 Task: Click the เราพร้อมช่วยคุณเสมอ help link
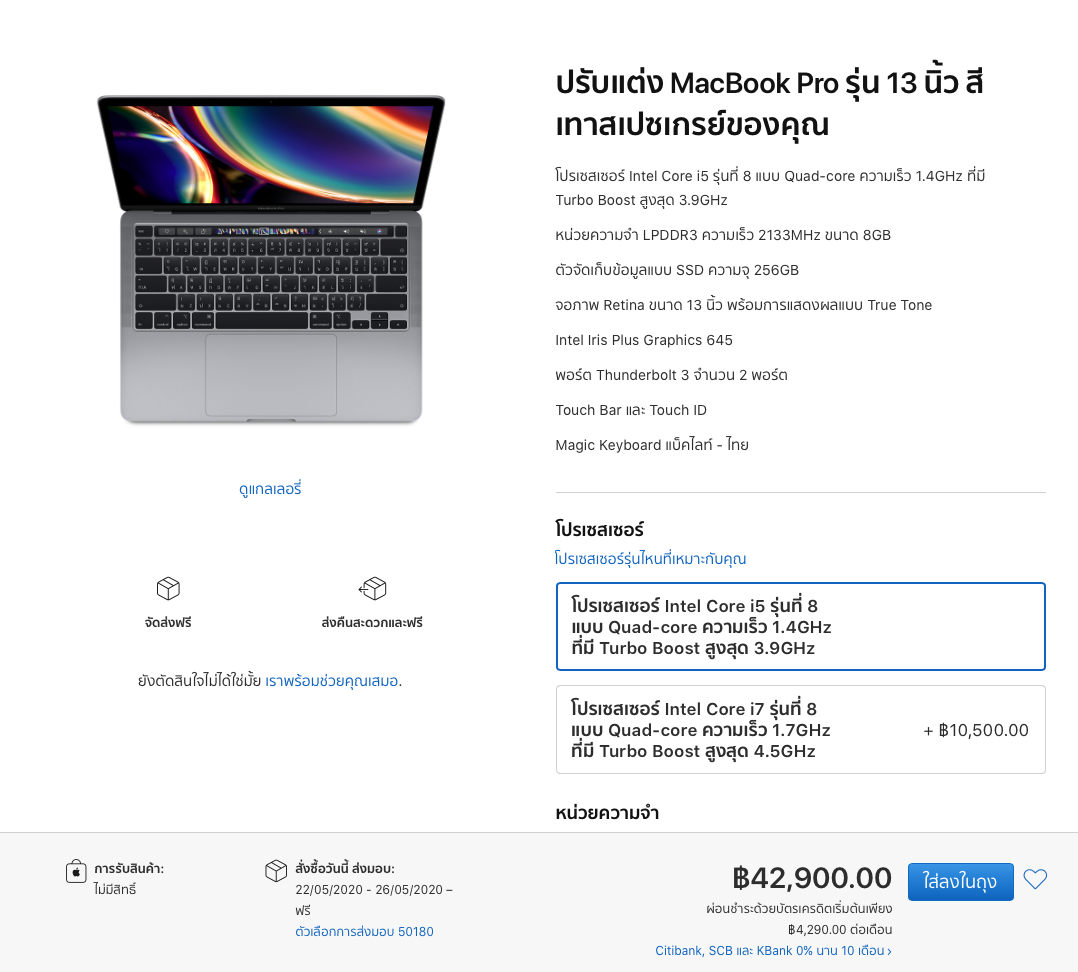point(333,681)
